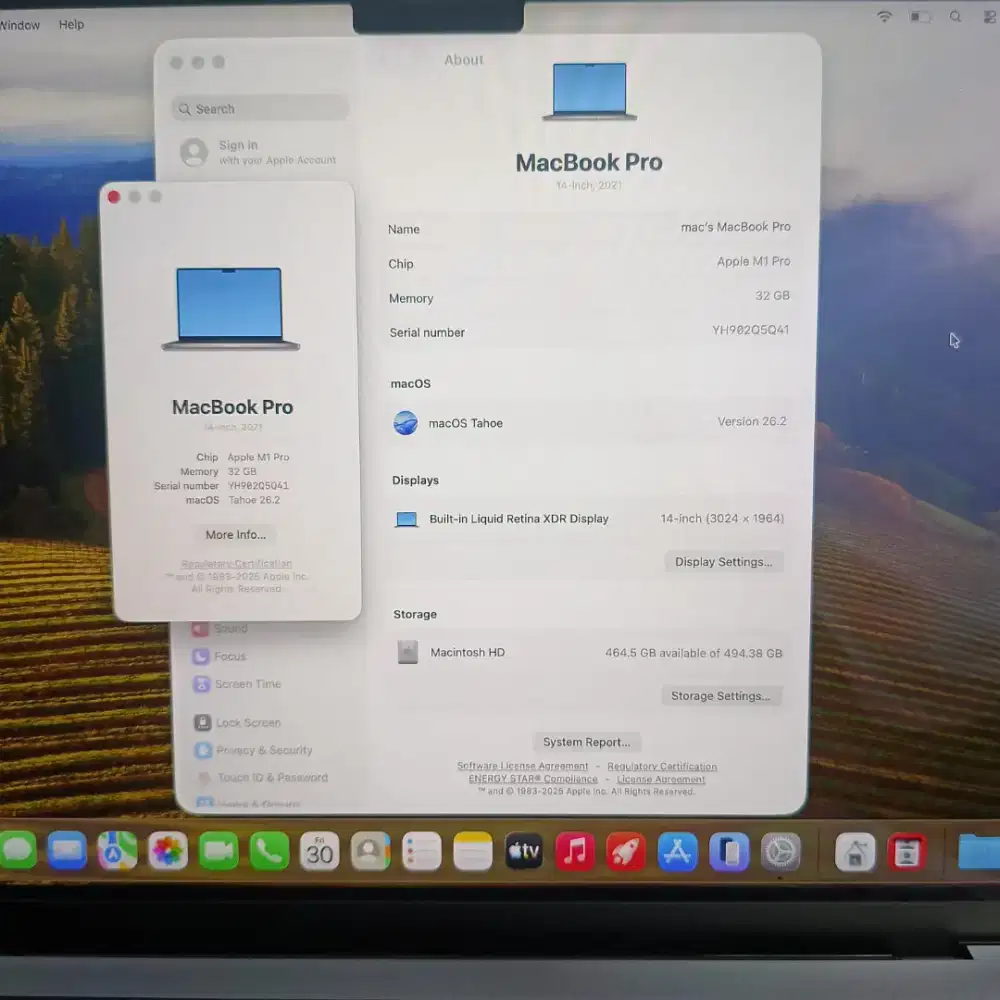The width and height of the screenshot is (1000, 1000).
Task: Click the Macintosh HD drive icon
Action: tap(408, 652)
